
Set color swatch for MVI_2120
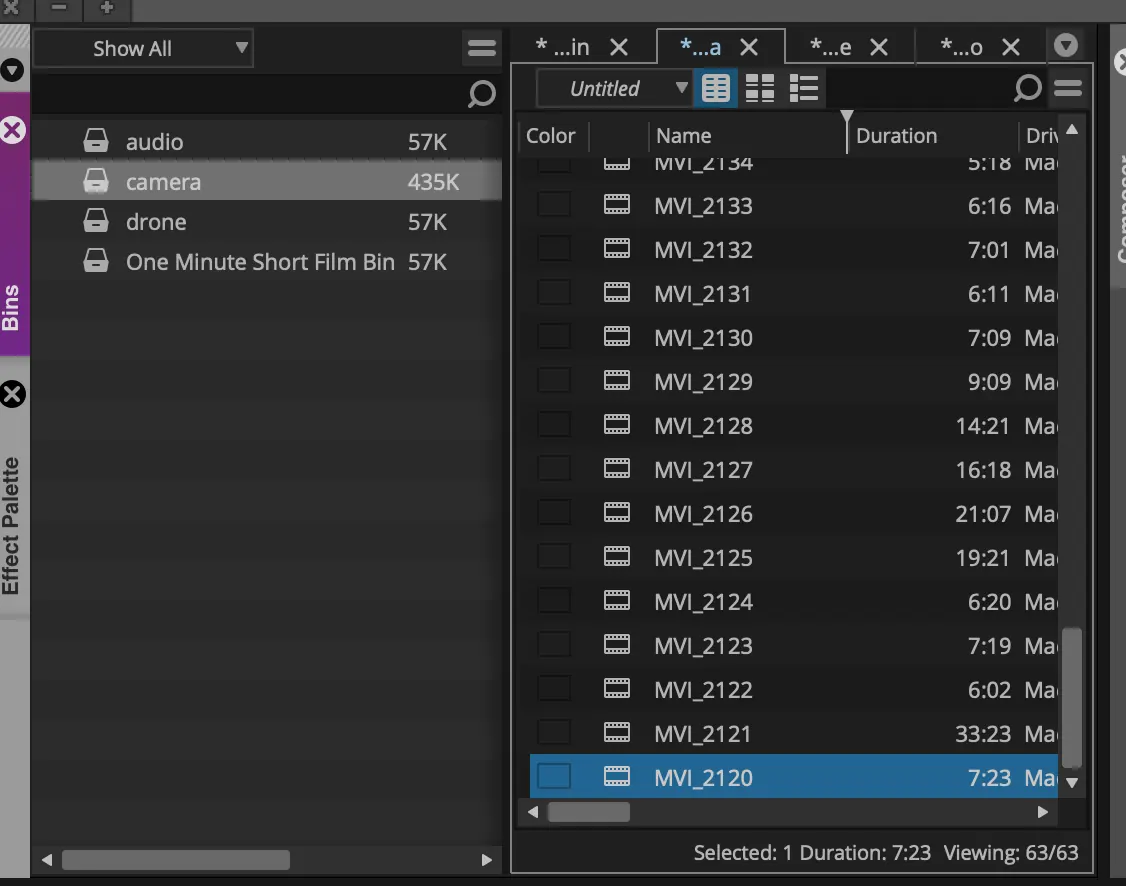click(x=554, y=777)
